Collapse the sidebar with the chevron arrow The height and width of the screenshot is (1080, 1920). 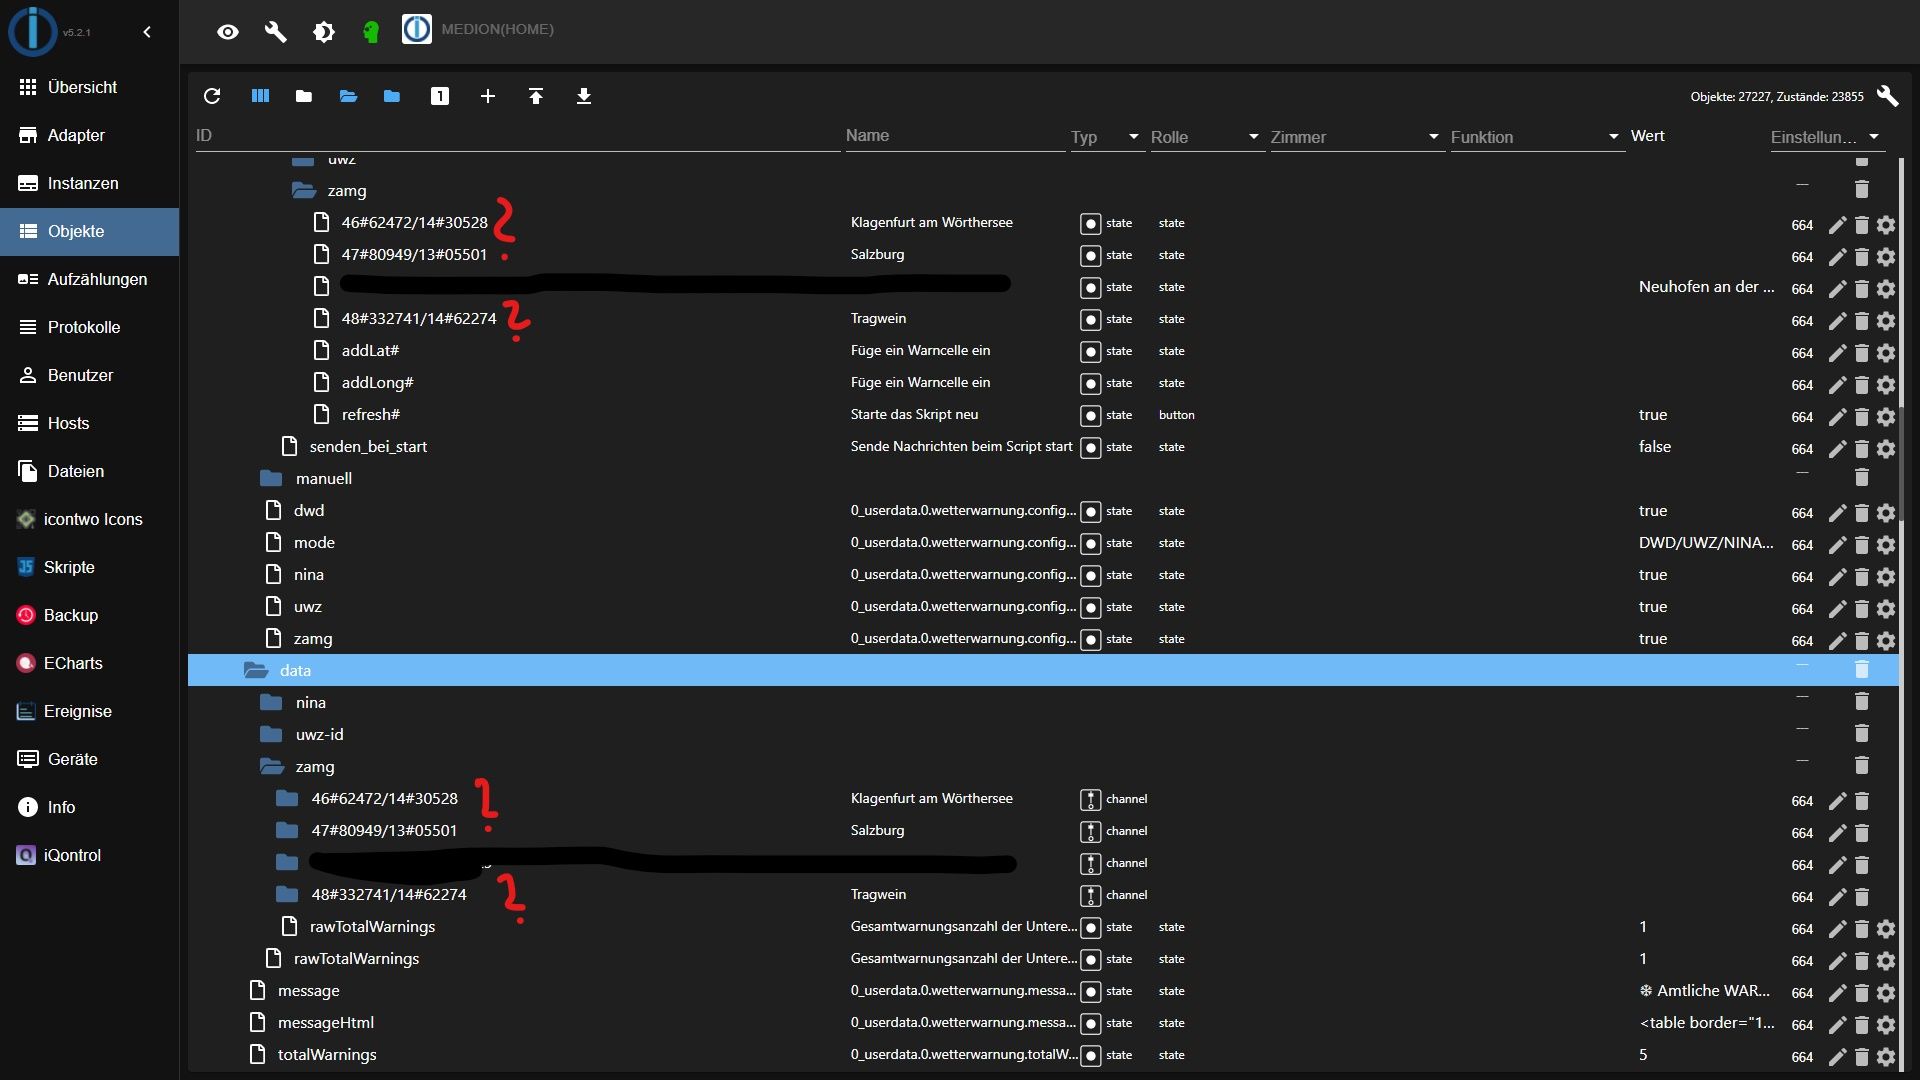pos(147,32)
